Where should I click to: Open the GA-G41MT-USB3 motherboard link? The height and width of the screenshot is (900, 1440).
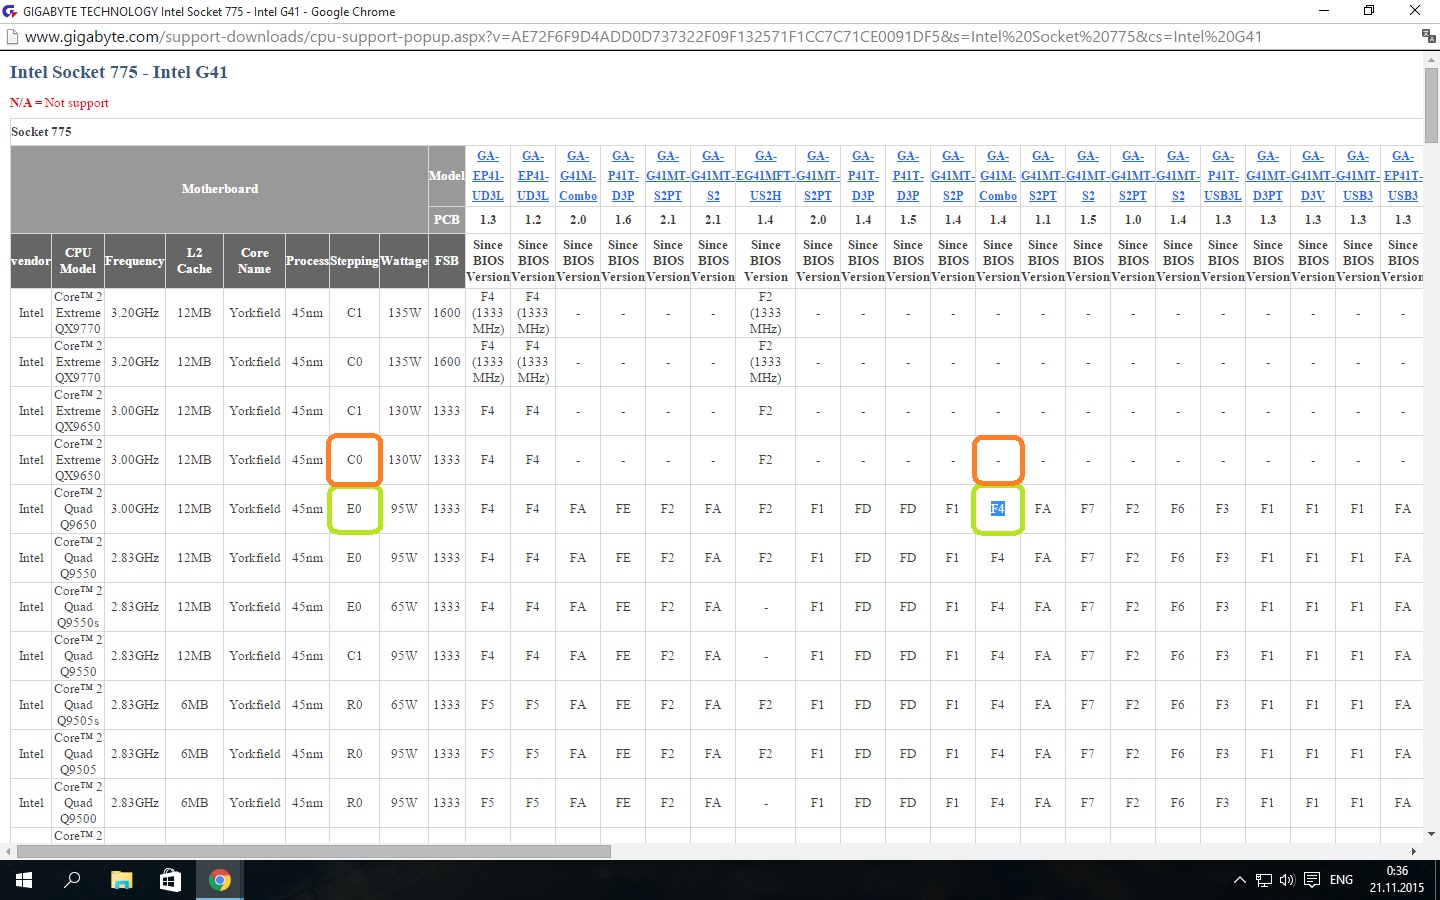pos(1358,176)
